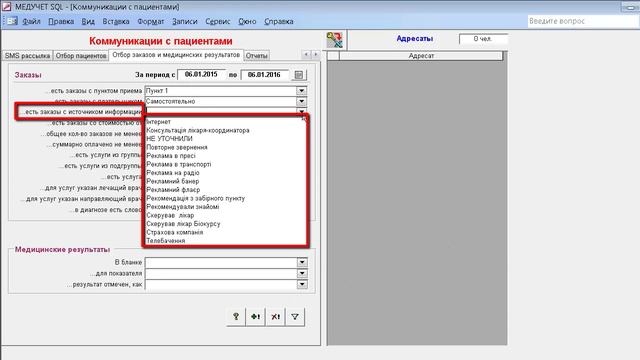The width and height of the screenshot is (640, 360).
Task: Expand the Самостоятельно dropdown arrow
Action: [x=302, y=101]
